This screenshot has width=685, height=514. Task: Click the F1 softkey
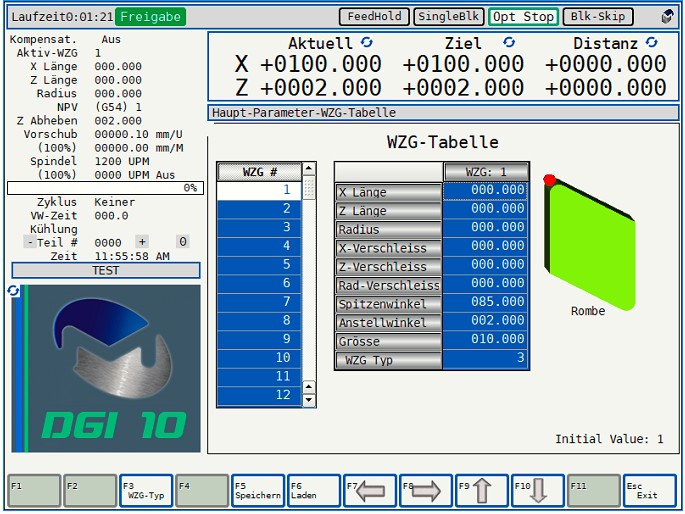(34, 490)
